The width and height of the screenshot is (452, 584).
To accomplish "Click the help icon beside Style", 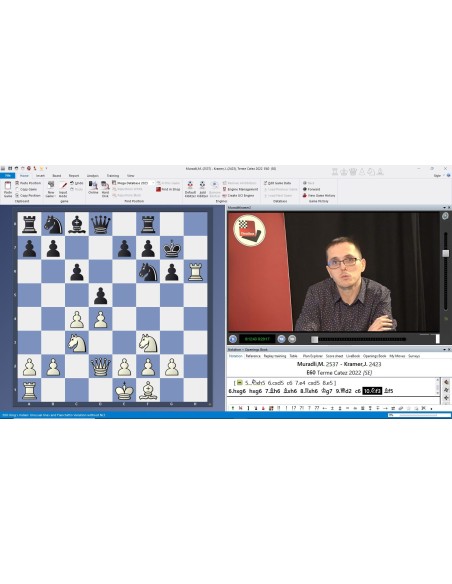I will (x=448, y=175).
